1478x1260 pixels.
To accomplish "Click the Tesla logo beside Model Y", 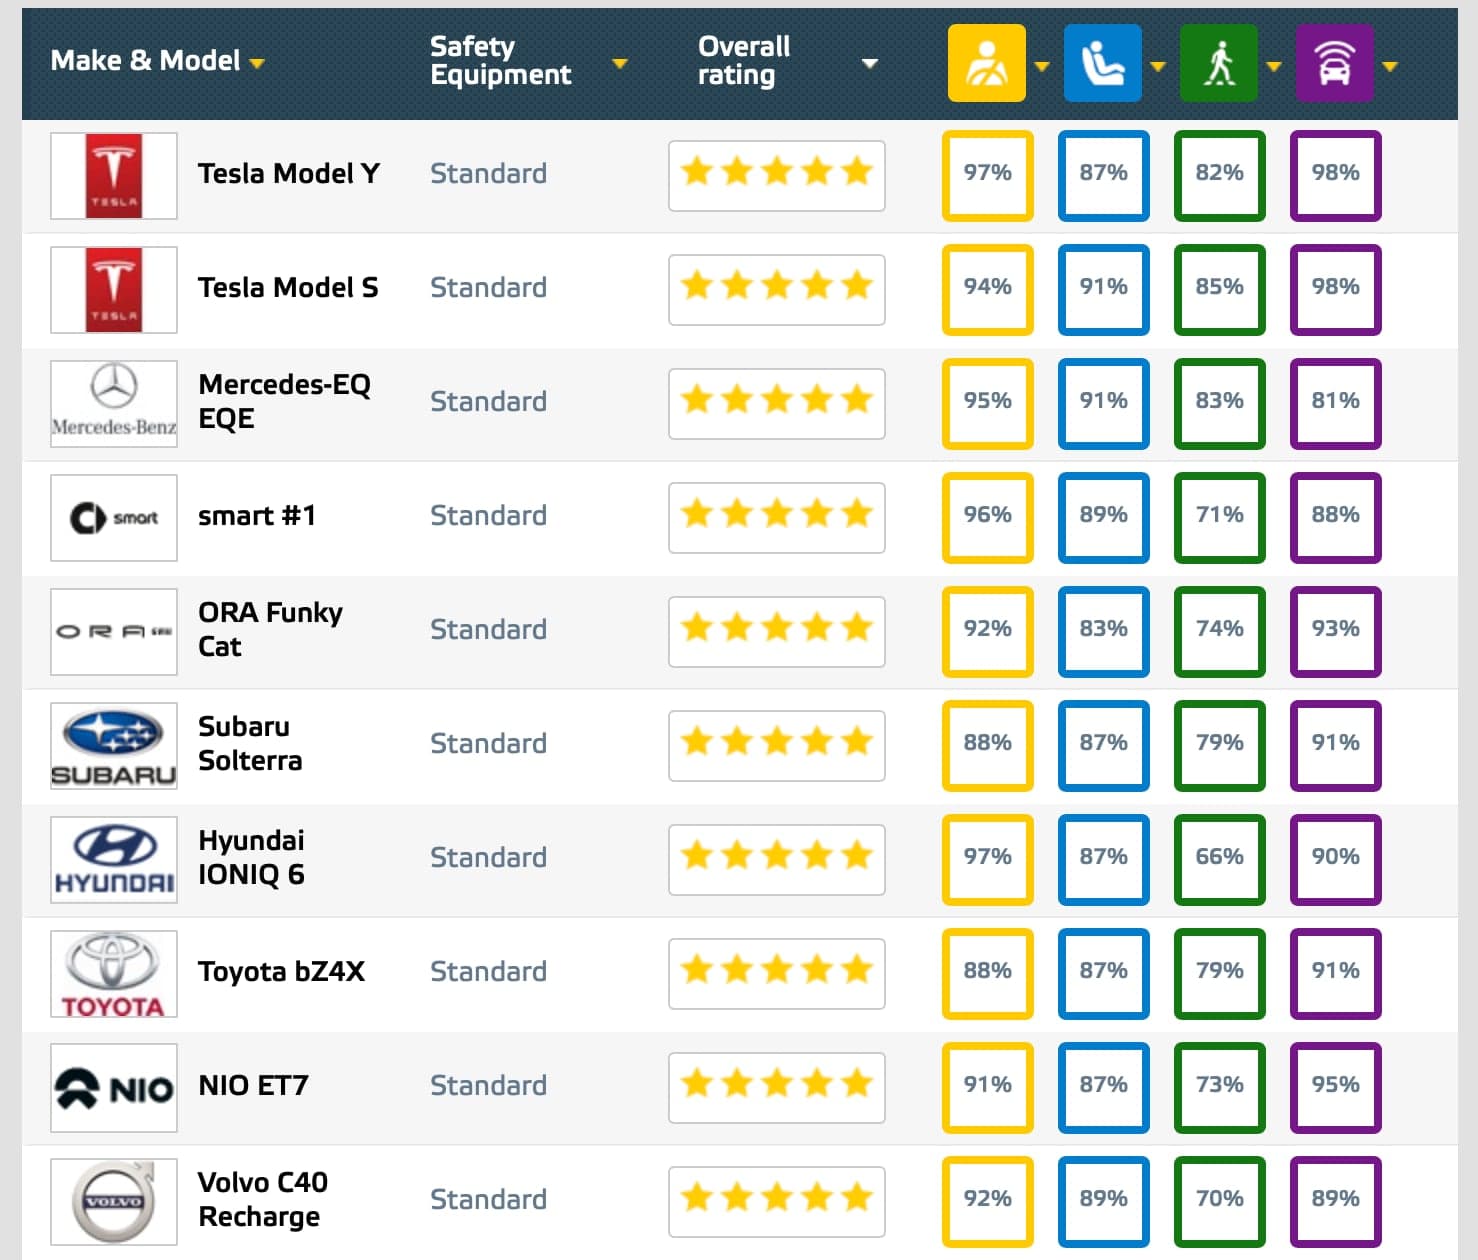I will click(x=114, y=176).
